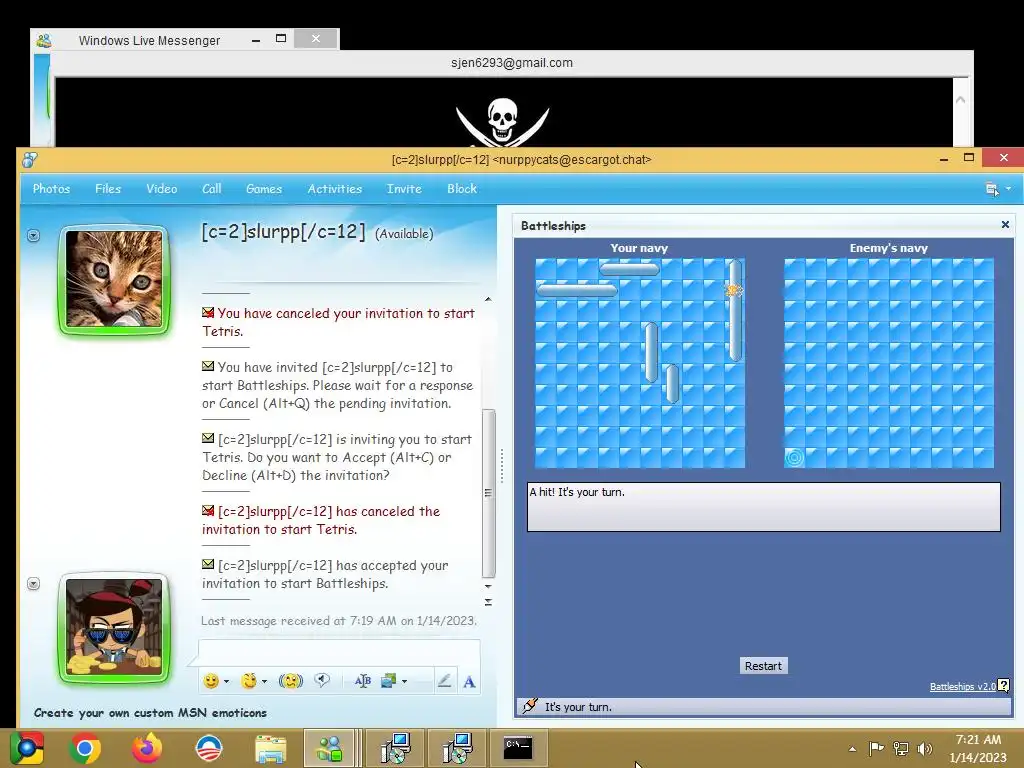Click the rocket icon in Battleships status bar

click(530, 706)
